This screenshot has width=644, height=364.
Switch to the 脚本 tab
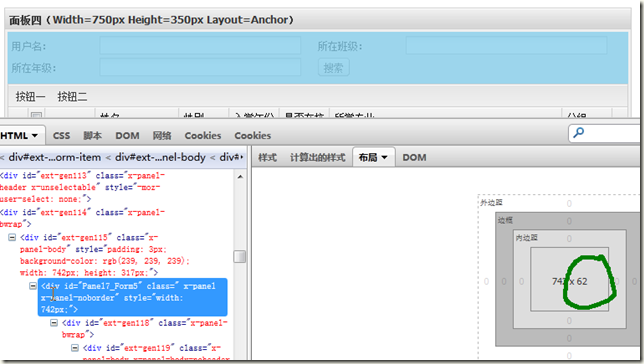point(92,136)
